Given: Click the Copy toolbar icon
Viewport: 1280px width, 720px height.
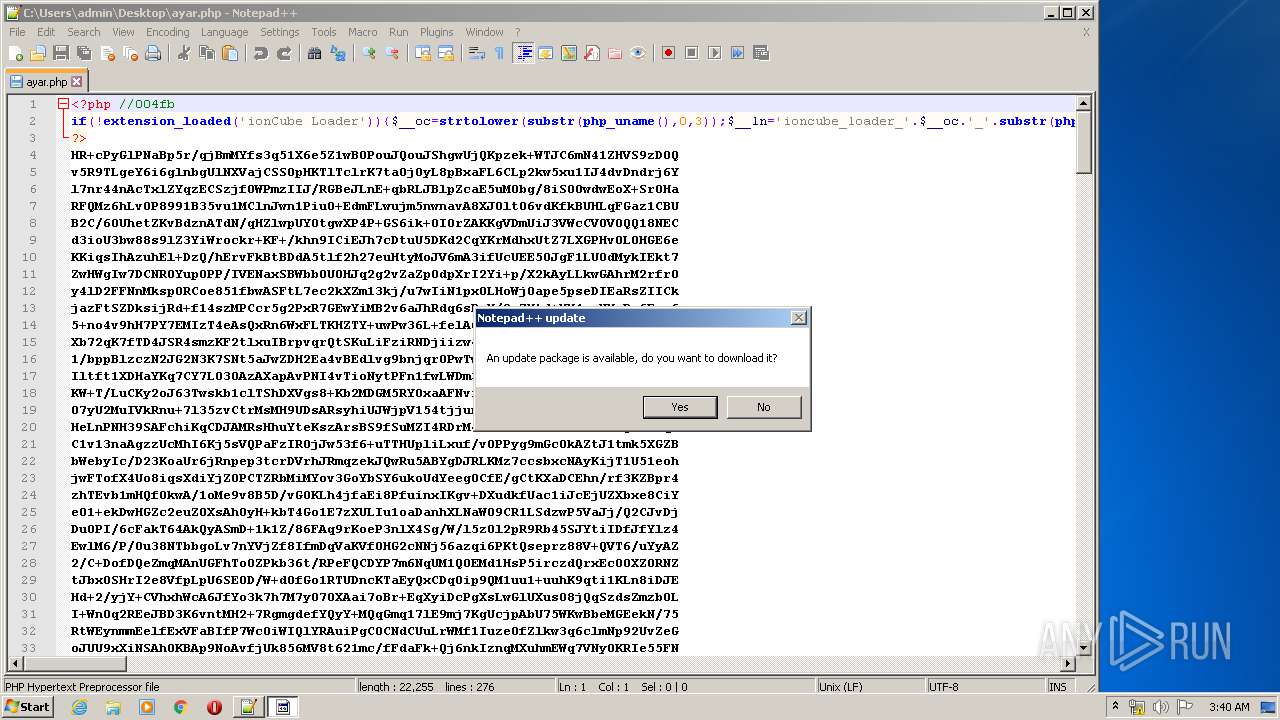Looking at the screenshot, I should (x=206, y=53).
